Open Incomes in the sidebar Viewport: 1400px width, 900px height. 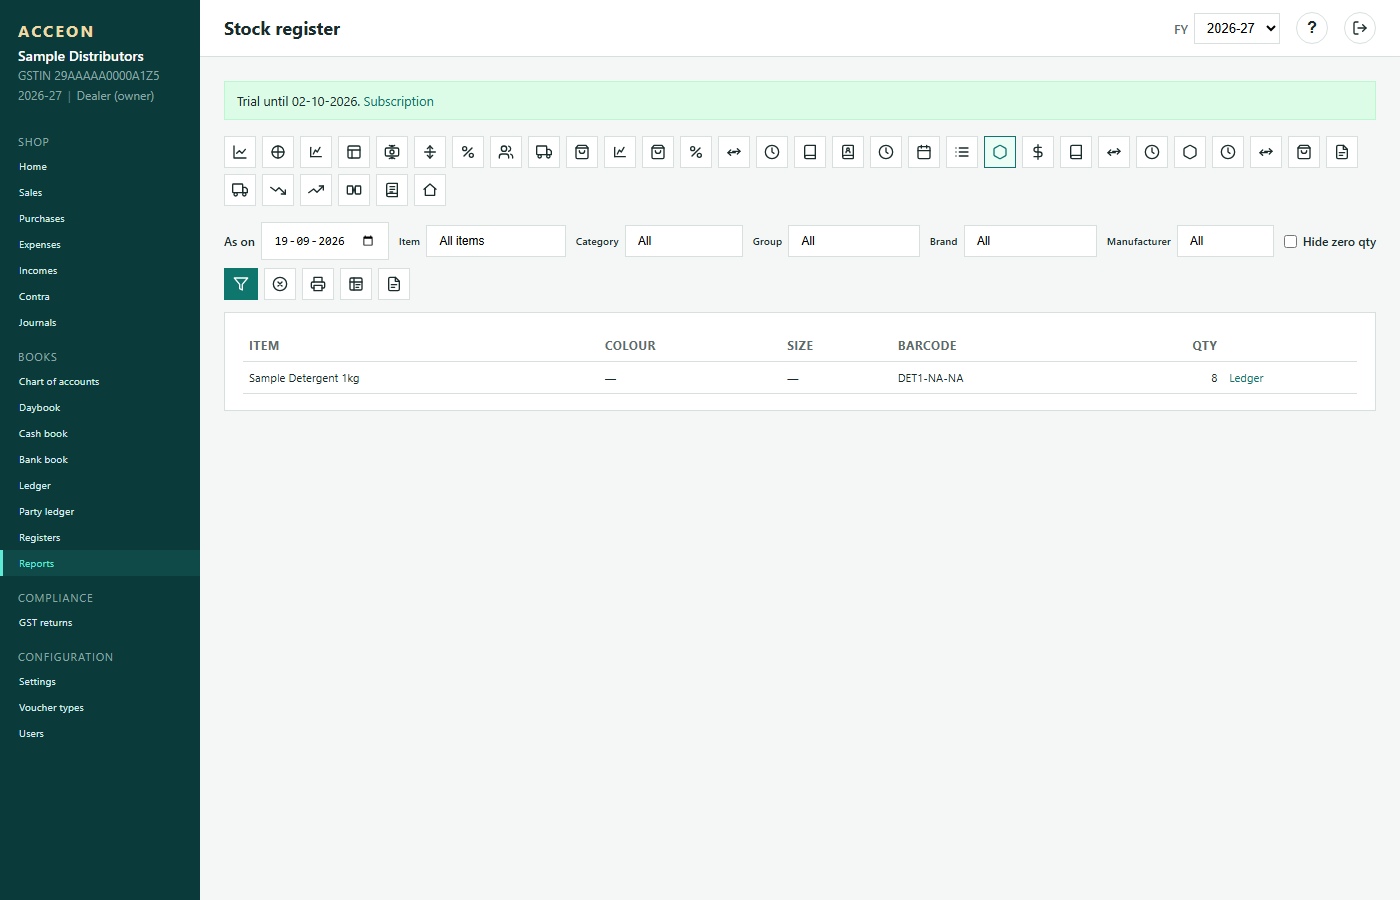(x=100, y=271)
